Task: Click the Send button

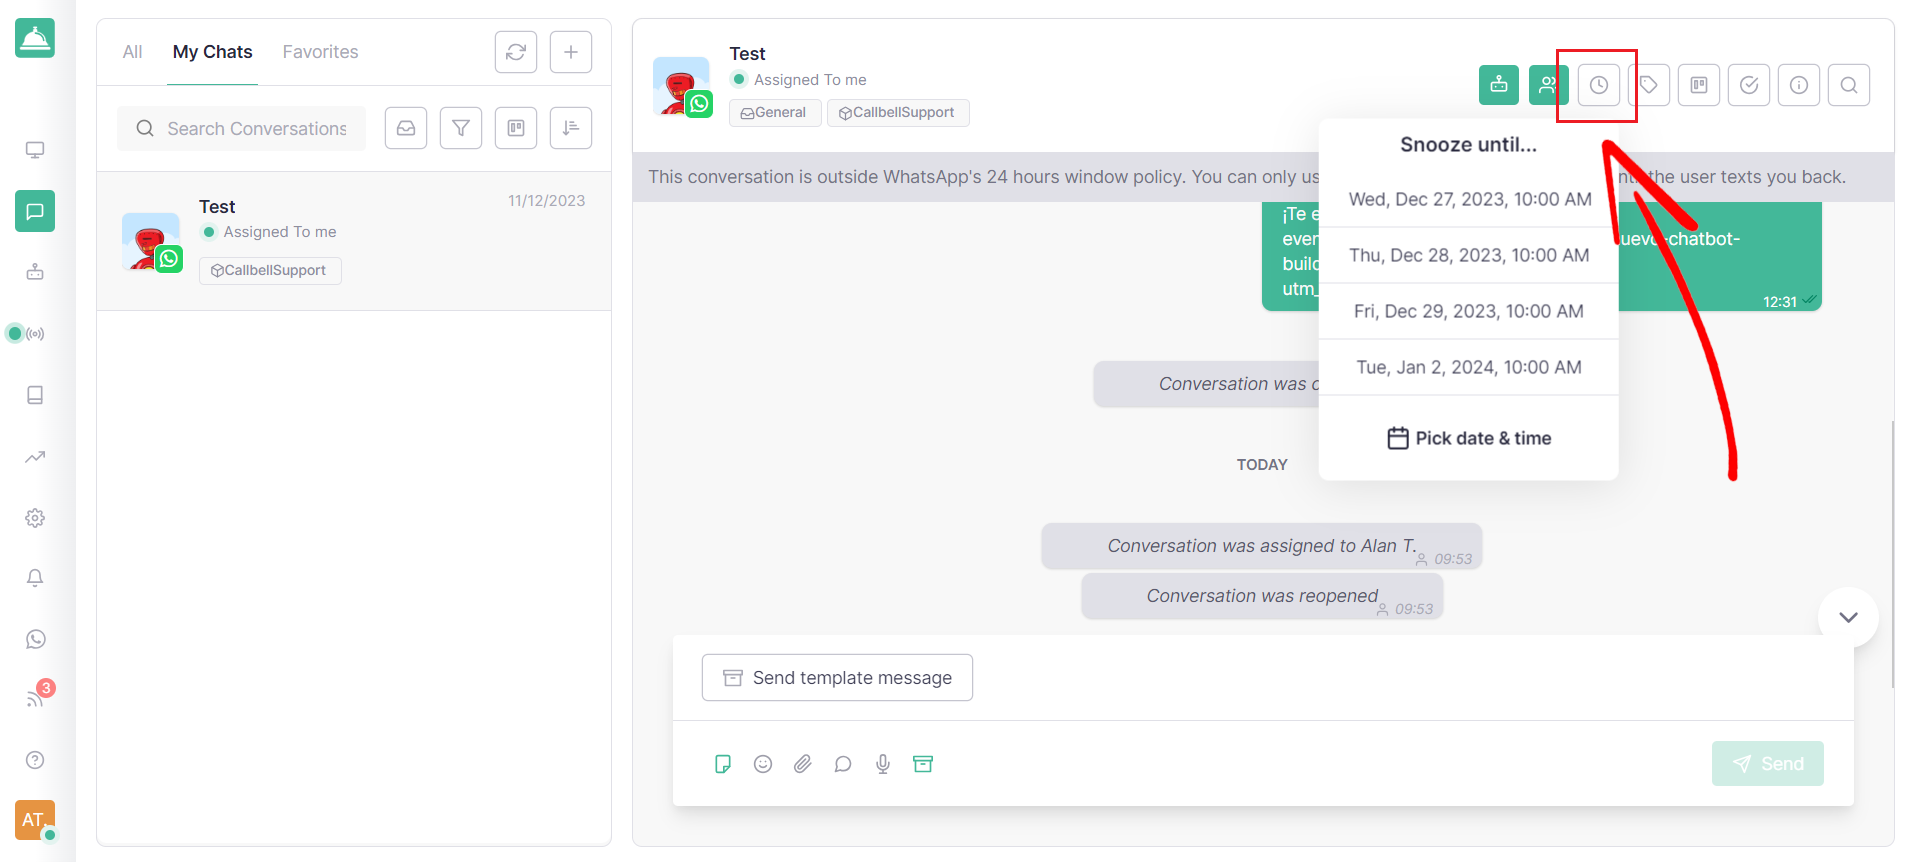Action: pos(1767,763)
